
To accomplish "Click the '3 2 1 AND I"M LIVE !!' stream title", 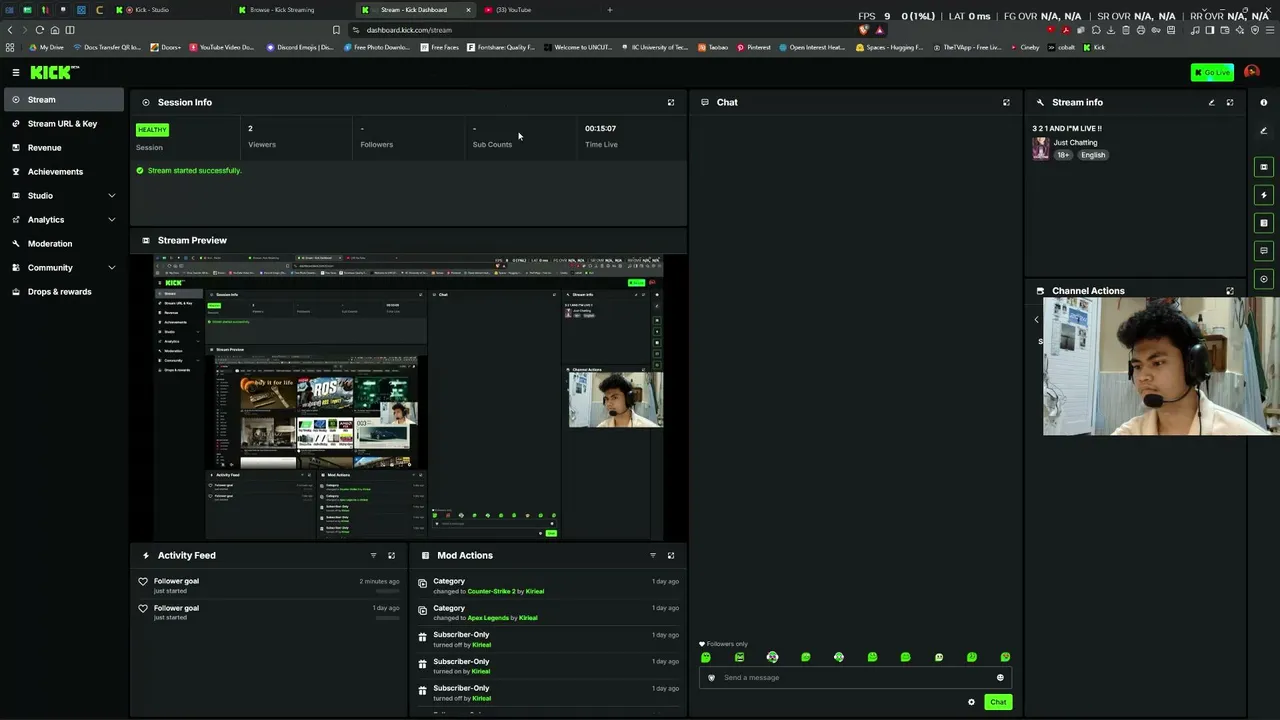I will click(x=1067, y=129).
